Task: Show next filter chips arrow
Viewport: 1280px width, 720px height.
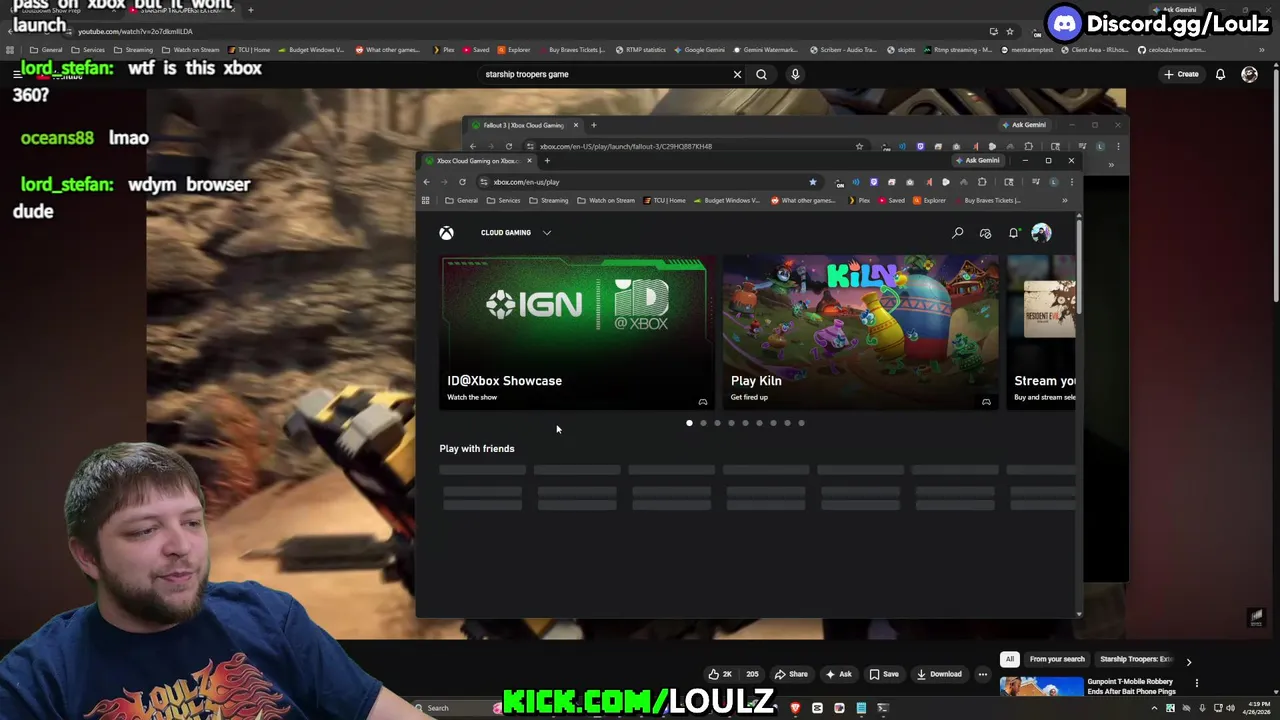Action: pyautogui.click(x=1189, y=662)
